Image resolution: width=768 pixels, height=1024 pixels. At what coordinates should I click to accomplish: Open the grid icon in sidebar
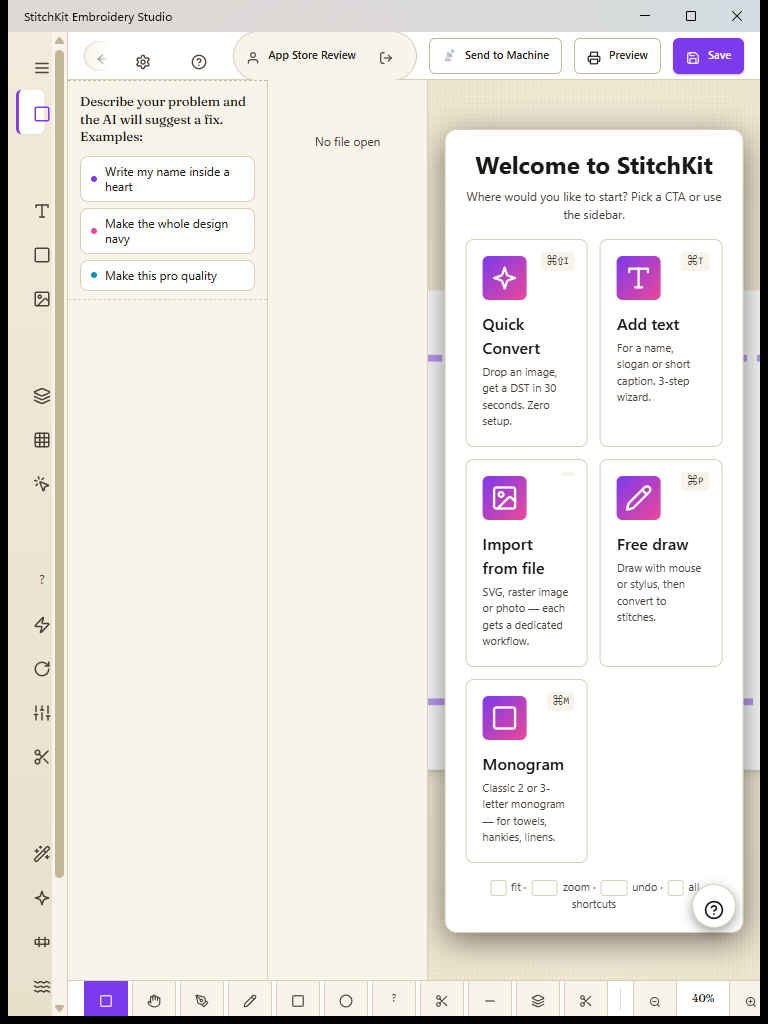(42, 440)
